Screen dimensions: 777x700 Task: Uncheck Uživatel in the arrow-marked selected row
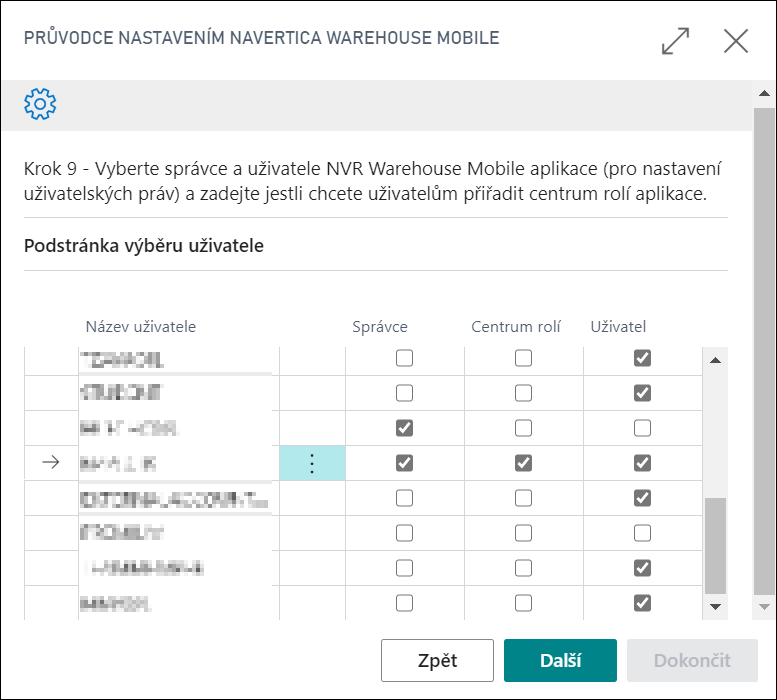point(642,463)
